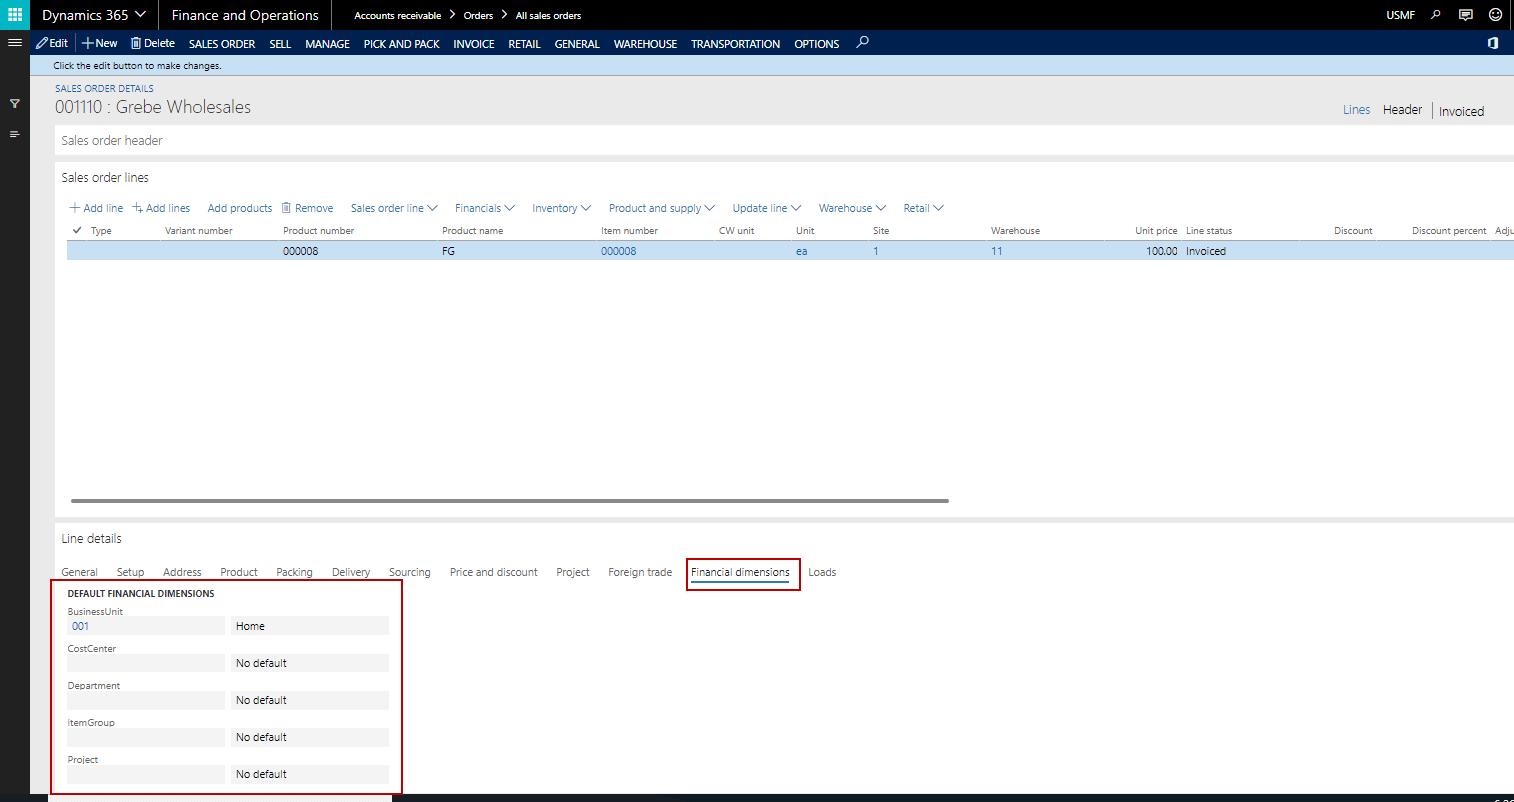The width and height of the screenshot is (1514, 802).
Task: Click the smiley feedback icon
Action: pyautogui.click(x=1495, y=15)
